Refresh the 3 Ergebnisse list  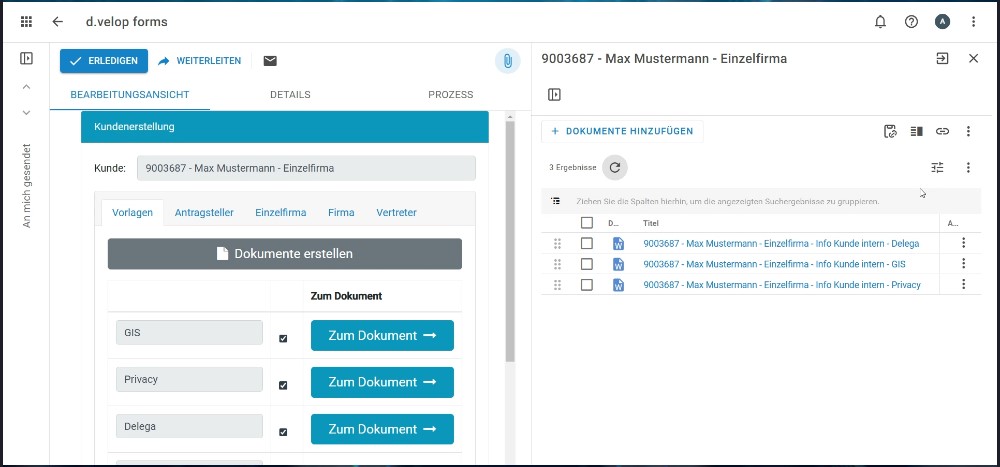click(x=615, y=168)
